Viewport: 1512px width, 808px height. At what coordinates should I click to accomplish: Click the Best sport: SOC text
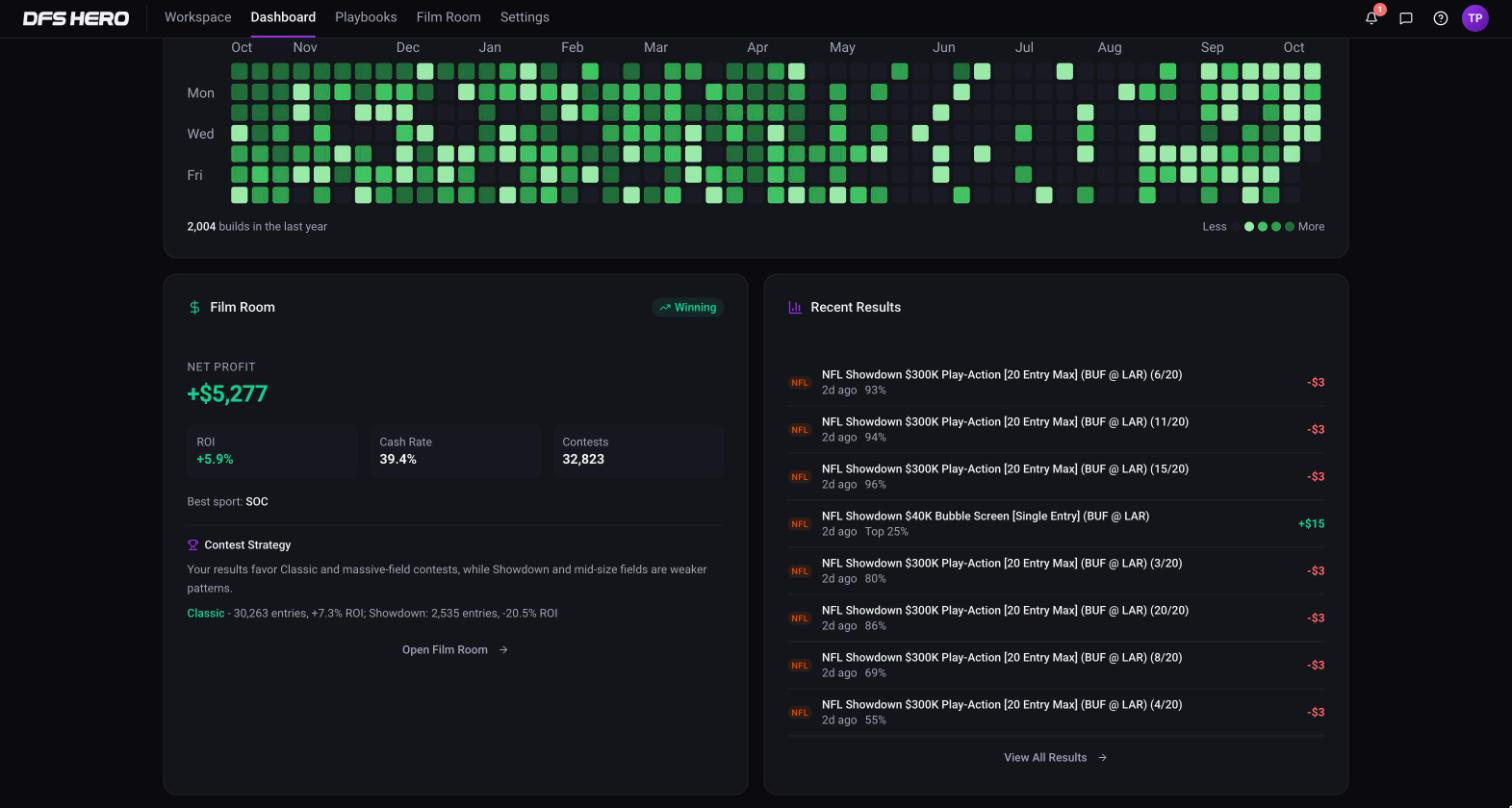(228, 502)
